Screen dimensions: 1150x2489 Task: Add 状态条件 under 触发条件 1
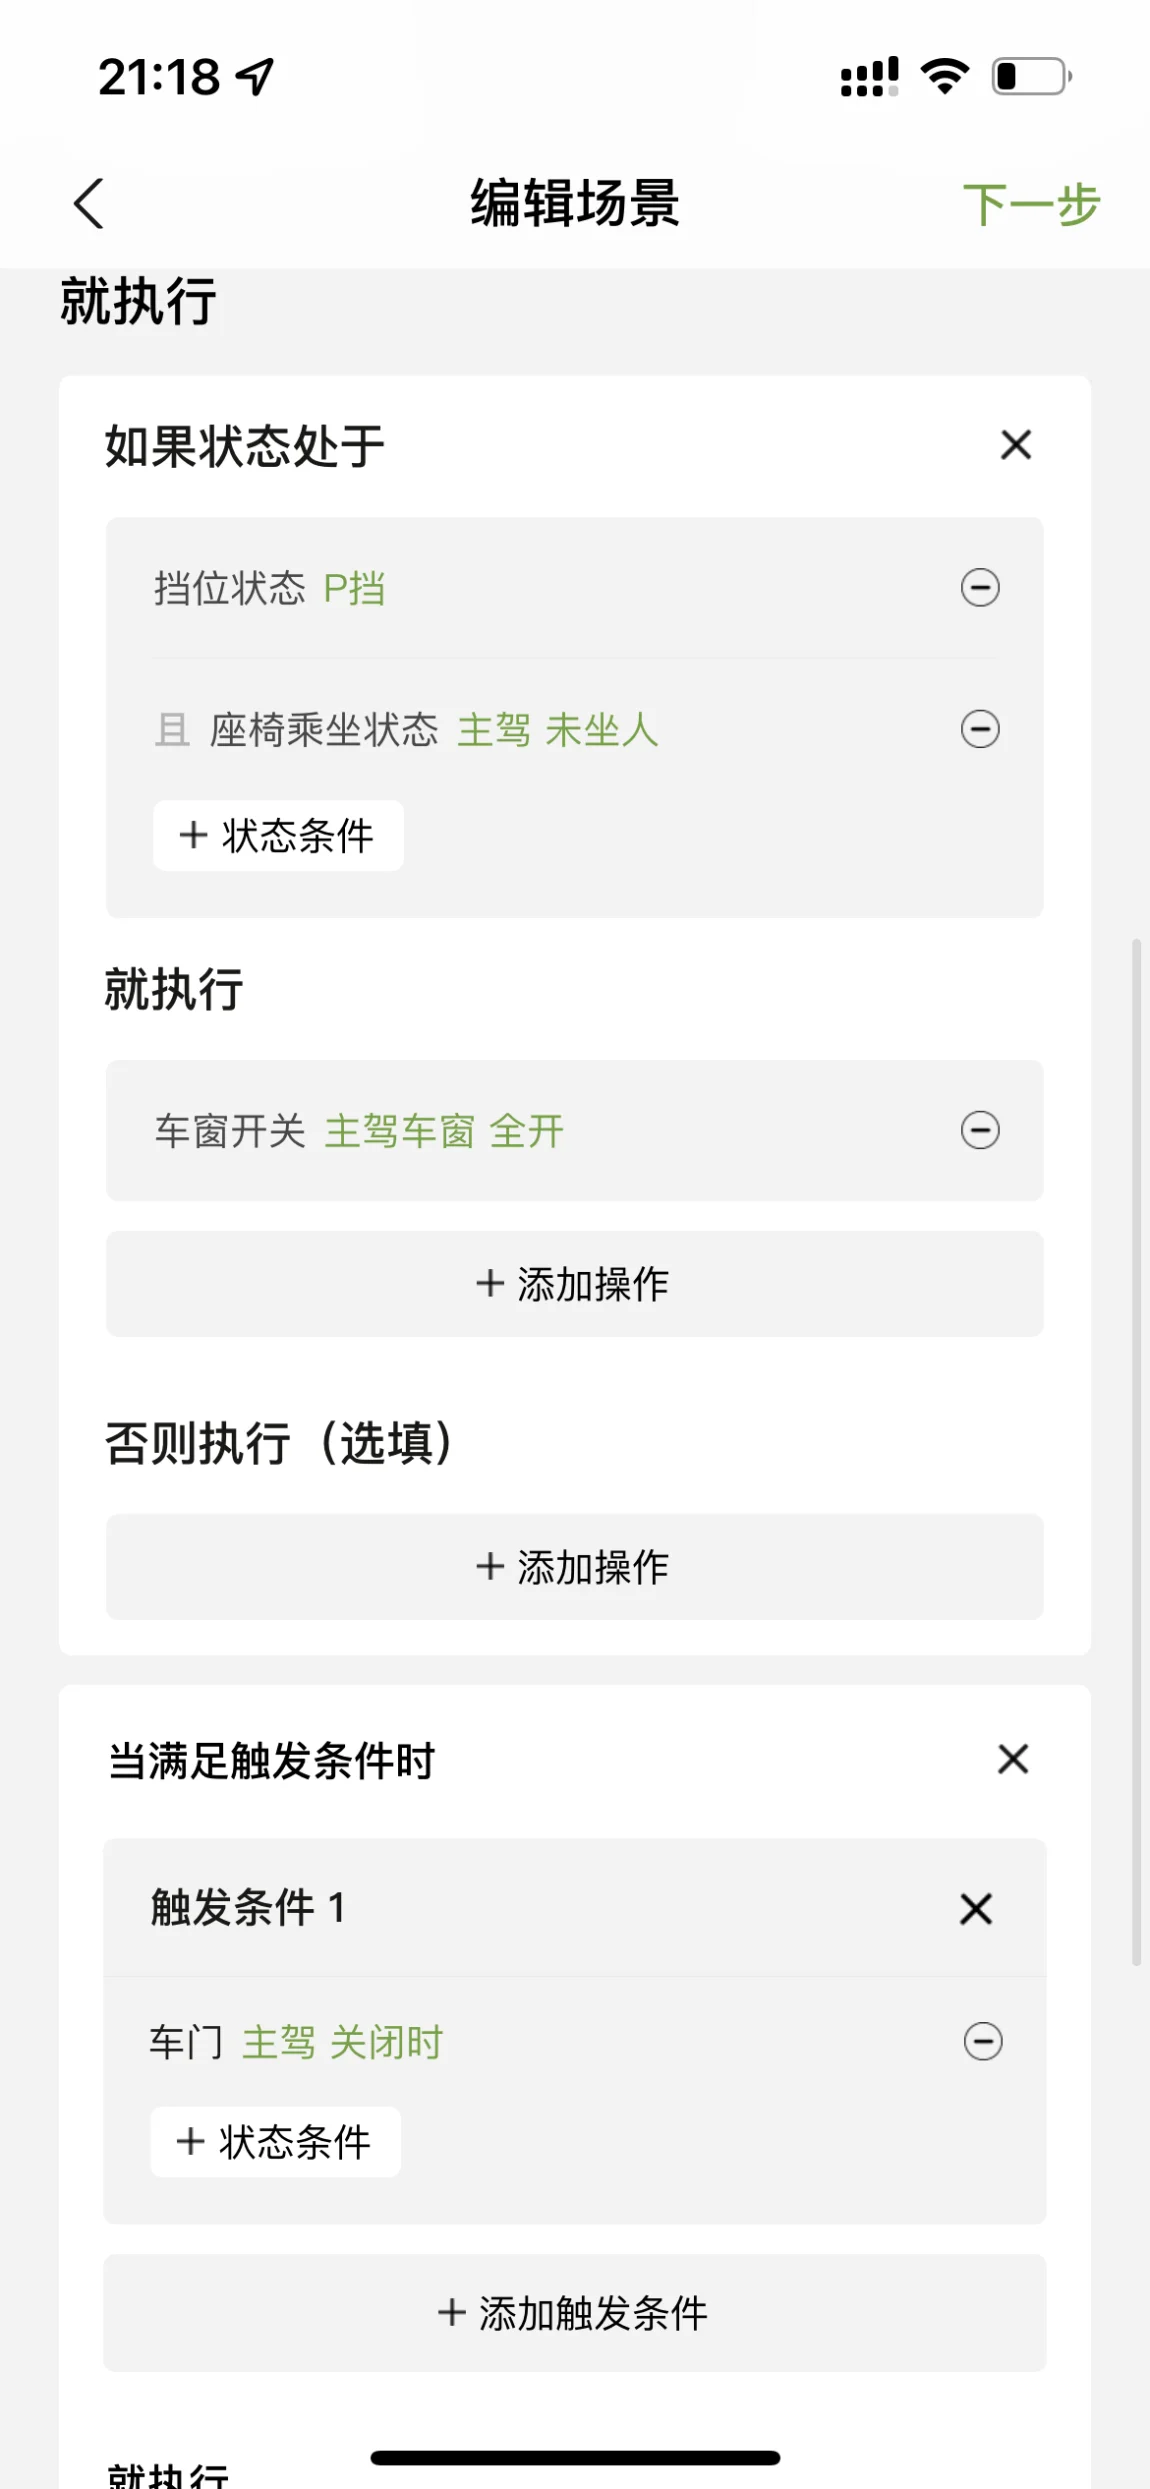275,2142
